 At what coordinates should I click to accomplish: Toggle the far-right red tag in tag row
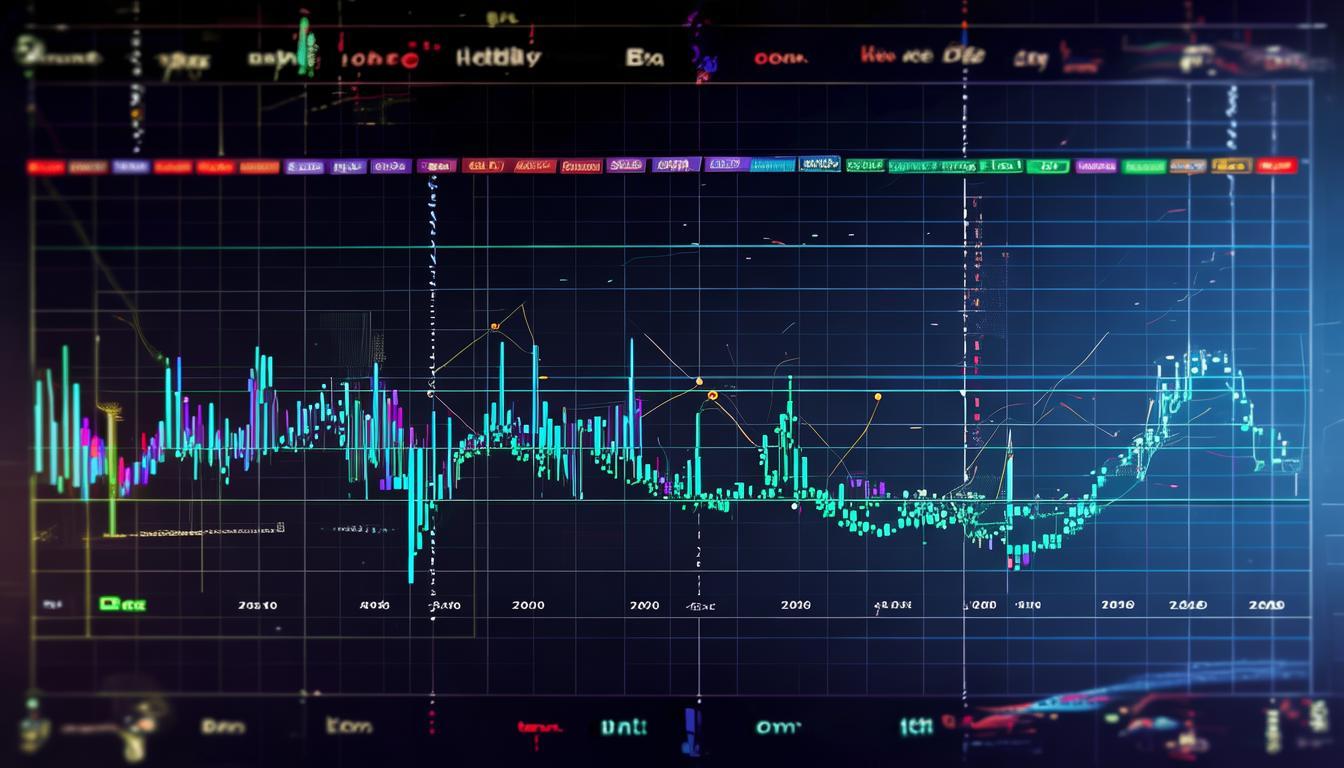point(1276,166)
